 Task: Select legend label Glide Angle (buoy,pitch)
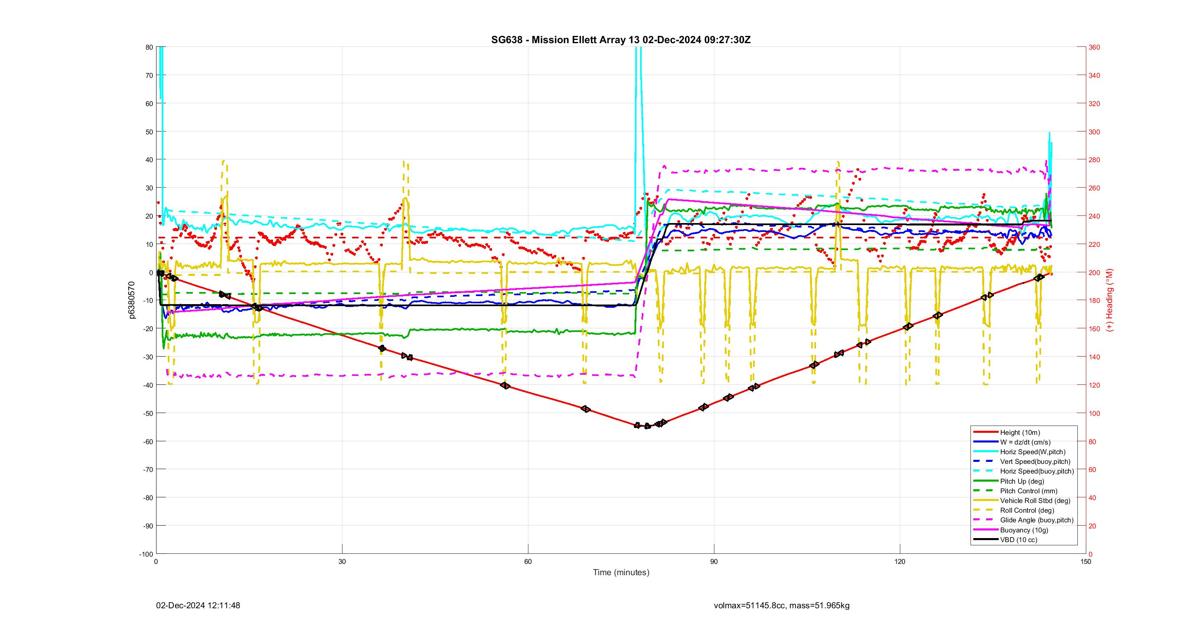[x=1036, y=520]
